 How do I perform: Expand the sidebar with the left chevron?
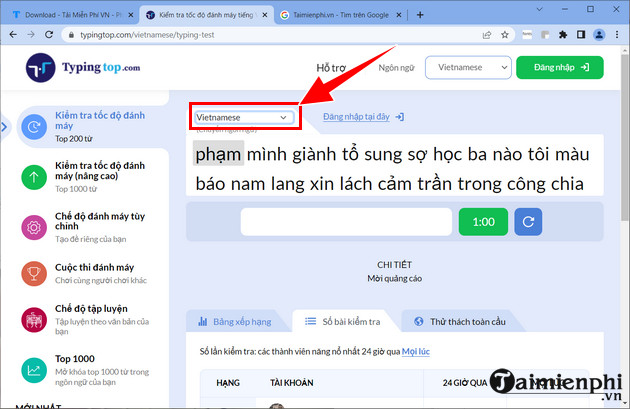4,127
